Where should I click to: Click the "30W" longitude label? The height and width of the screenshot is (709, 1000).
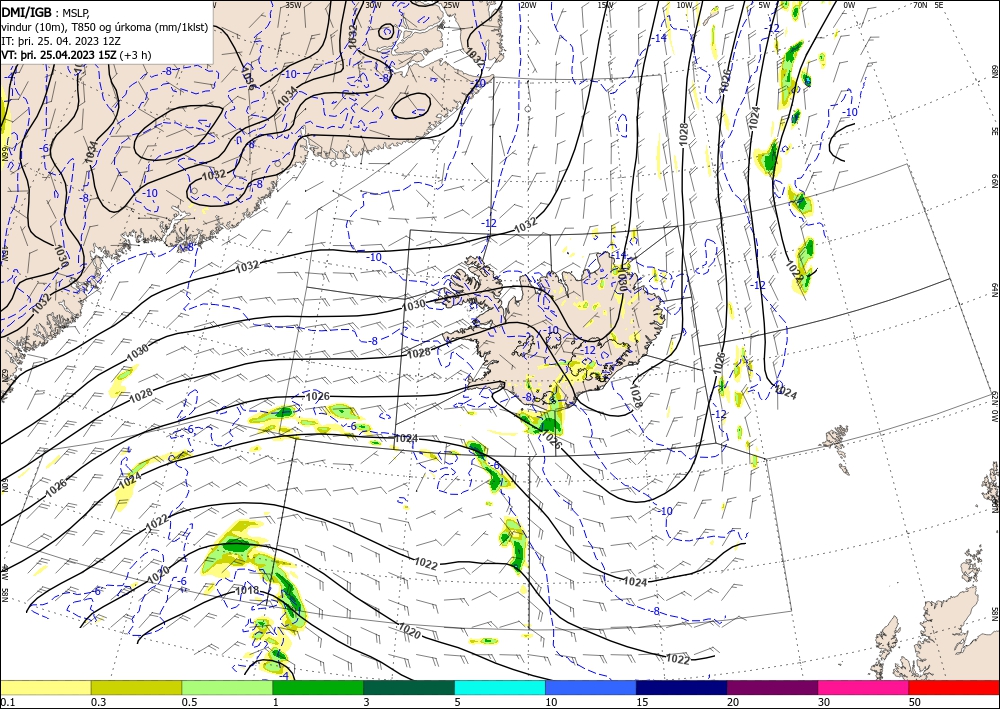pos(373,5)
